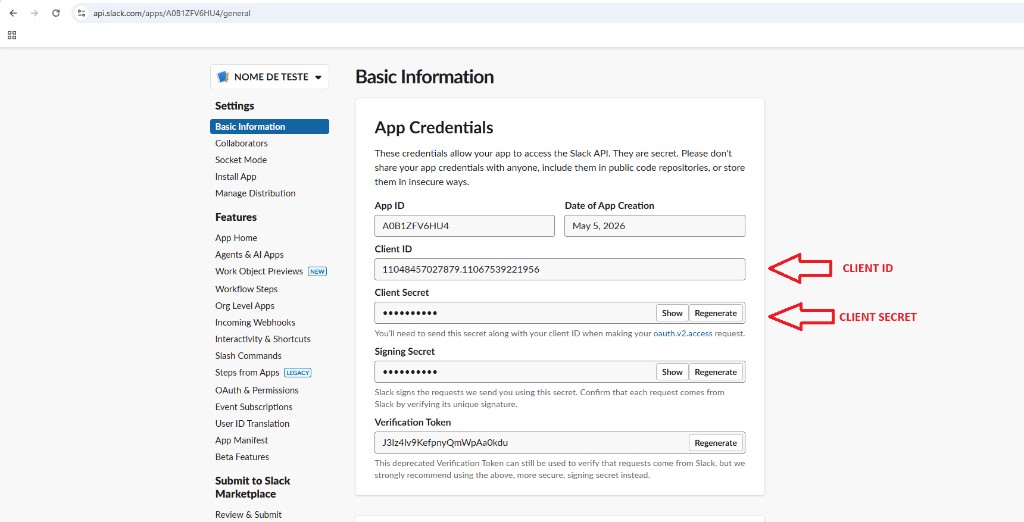Open User ID Translation page
The height and width of the screenshot is (522, 1024).
point(252,423)
